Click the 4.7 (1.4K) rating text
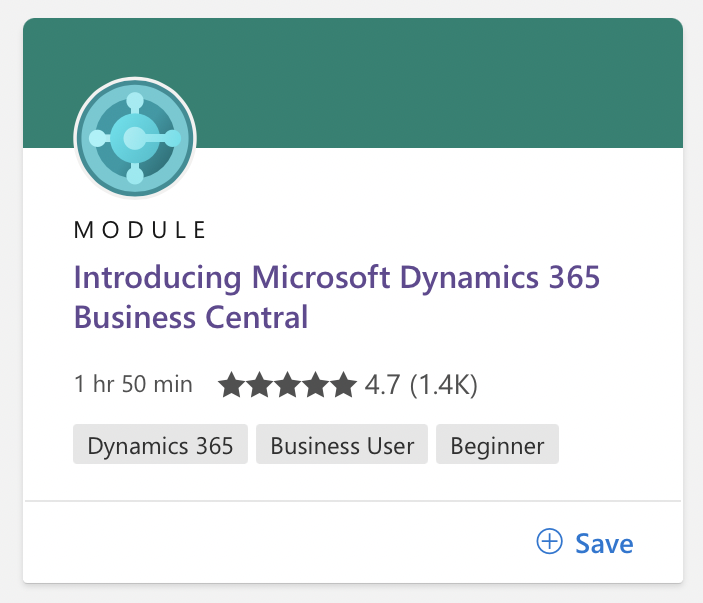The height and width of the screenshot is (603, 703). pyautogui.click(x=421, y=385)
